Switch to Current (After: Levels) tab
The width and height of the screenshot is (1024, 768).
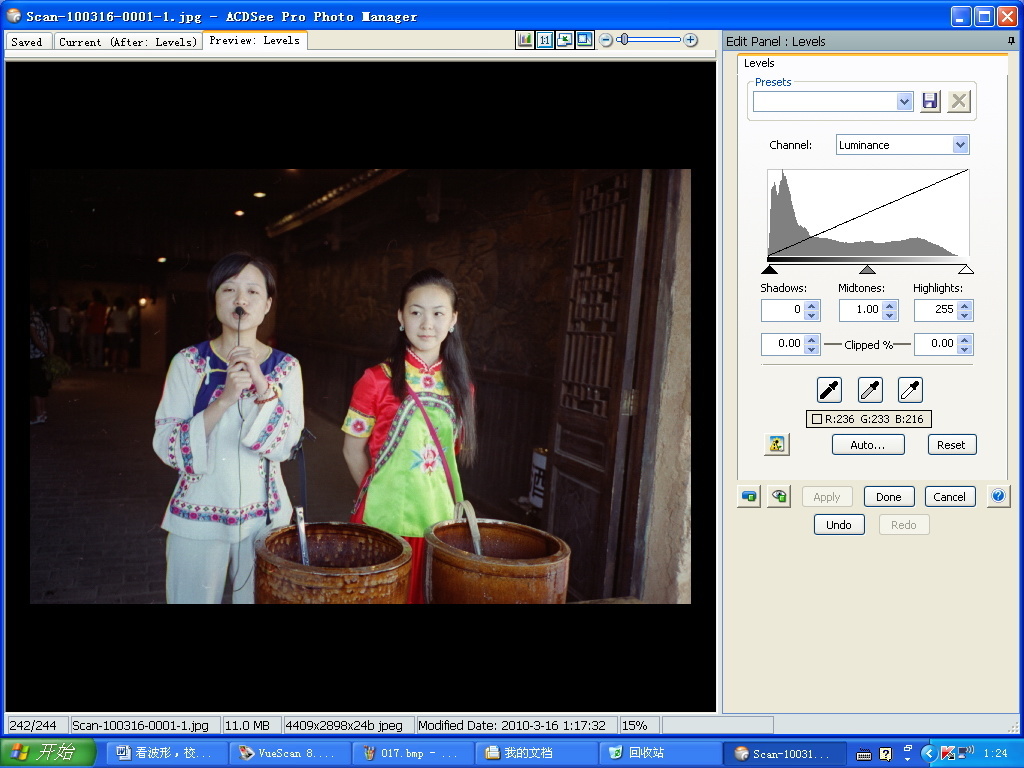[x=127, y=42]
